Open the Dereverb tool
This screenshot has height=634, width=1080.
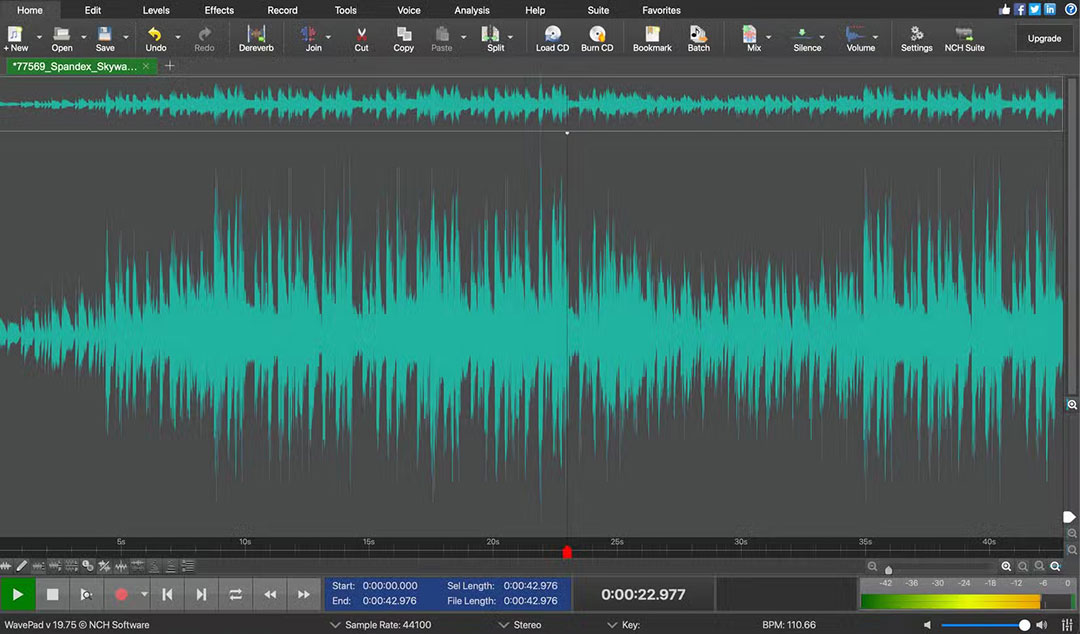coord(256,38)
